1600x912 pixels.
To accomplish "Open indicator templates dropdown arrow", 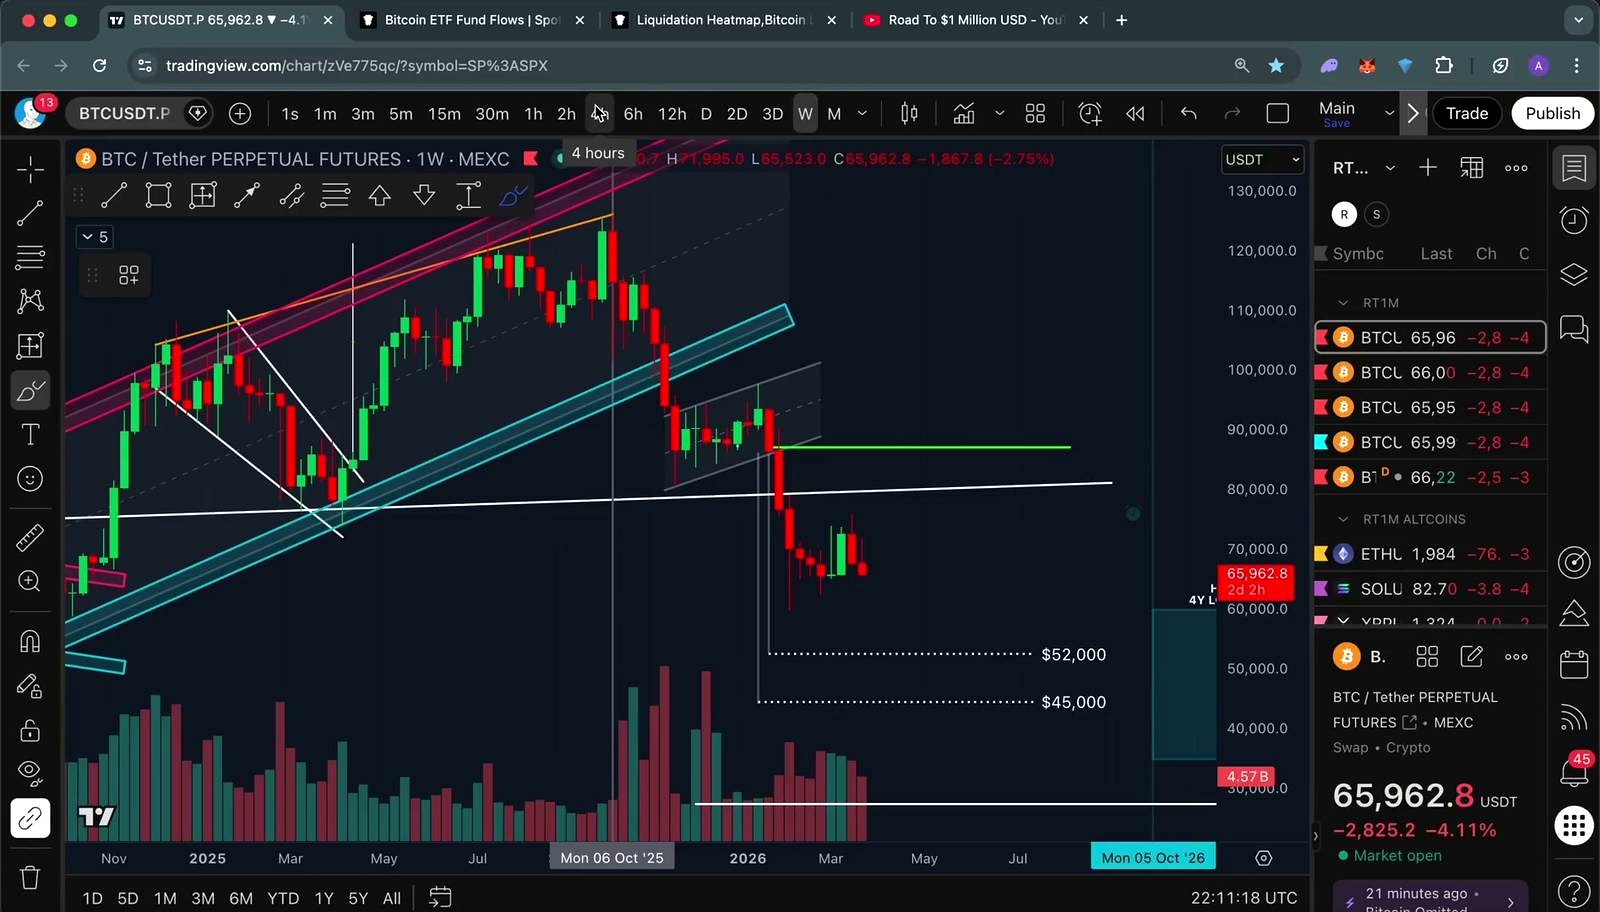I will click(999, 114).
